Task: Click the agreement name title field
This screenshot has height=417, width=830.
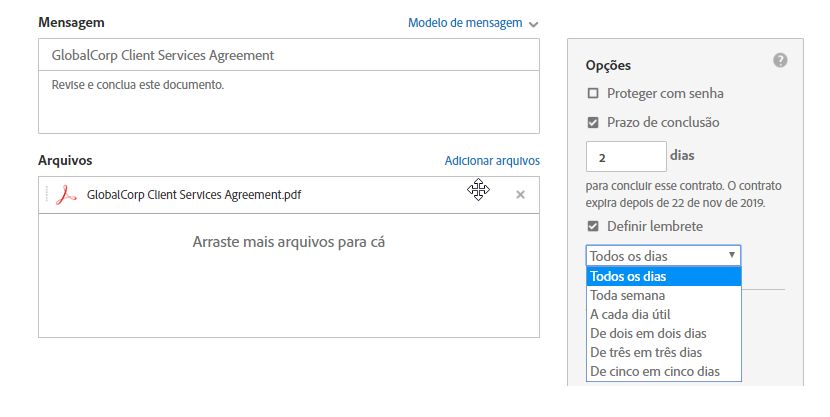Action: 289,55
